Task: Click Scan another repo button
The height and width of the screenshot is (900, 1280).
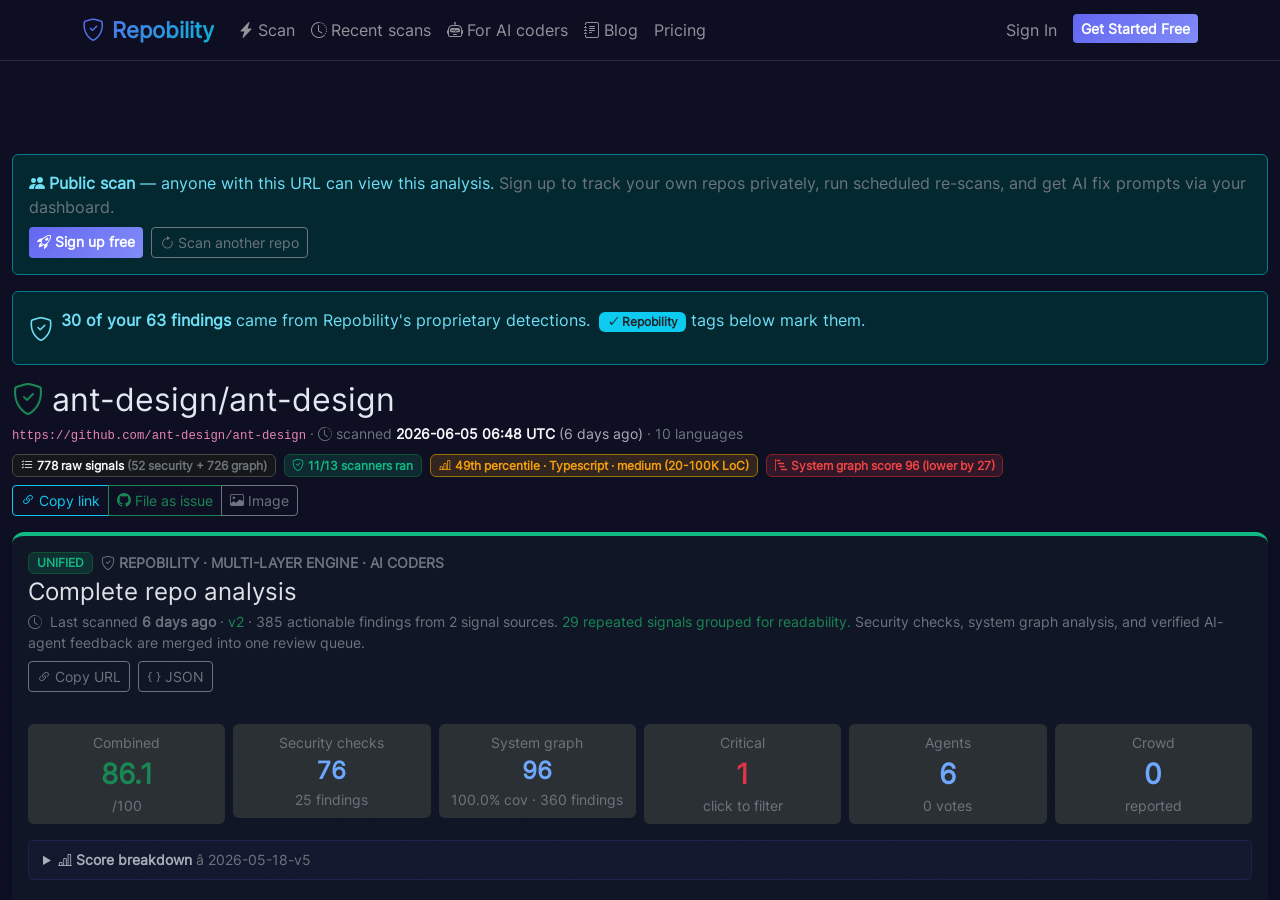Action: pyautogui.click(x=229, y=242)
